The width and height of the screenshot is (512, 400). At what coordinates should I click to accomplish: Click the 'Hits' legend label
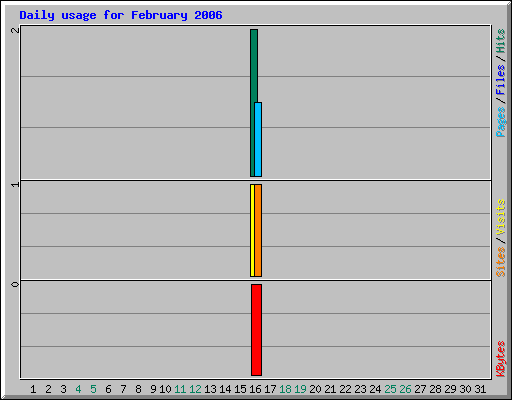click(500, 41)
